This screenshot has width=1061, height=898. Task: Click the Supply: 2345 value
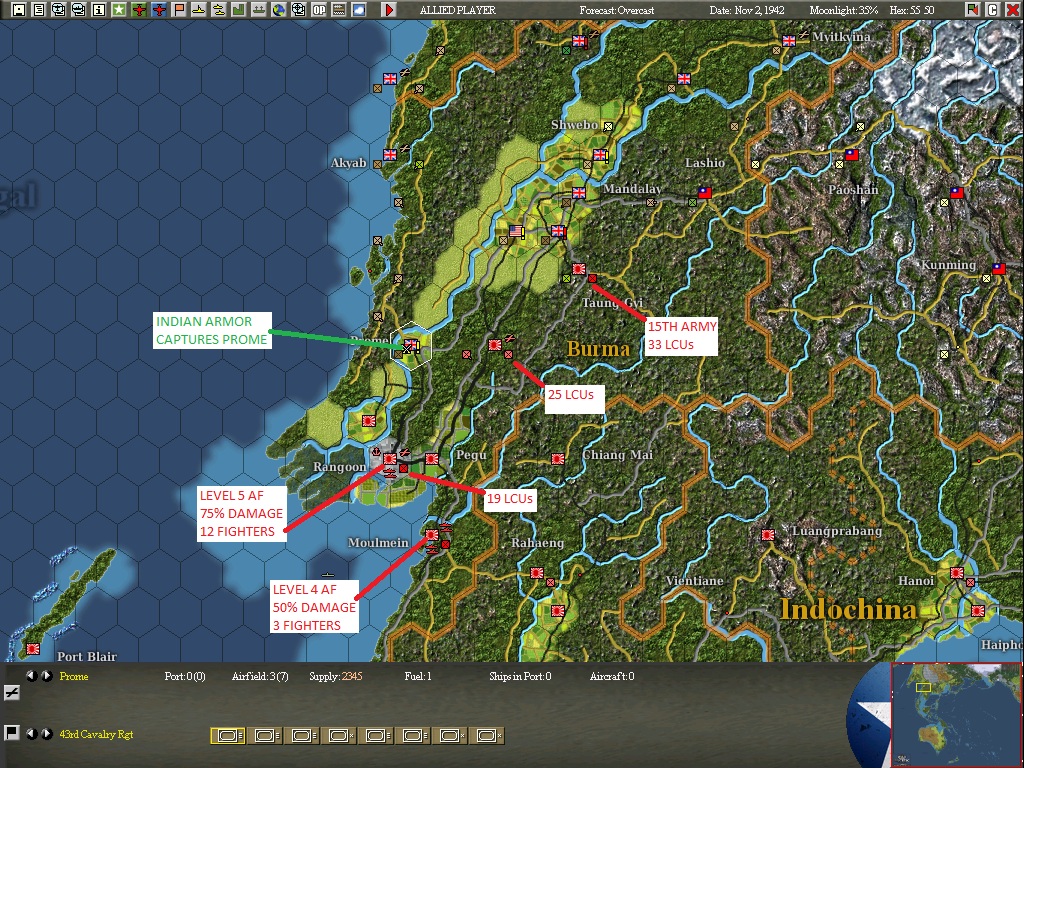tap(336, 676)
